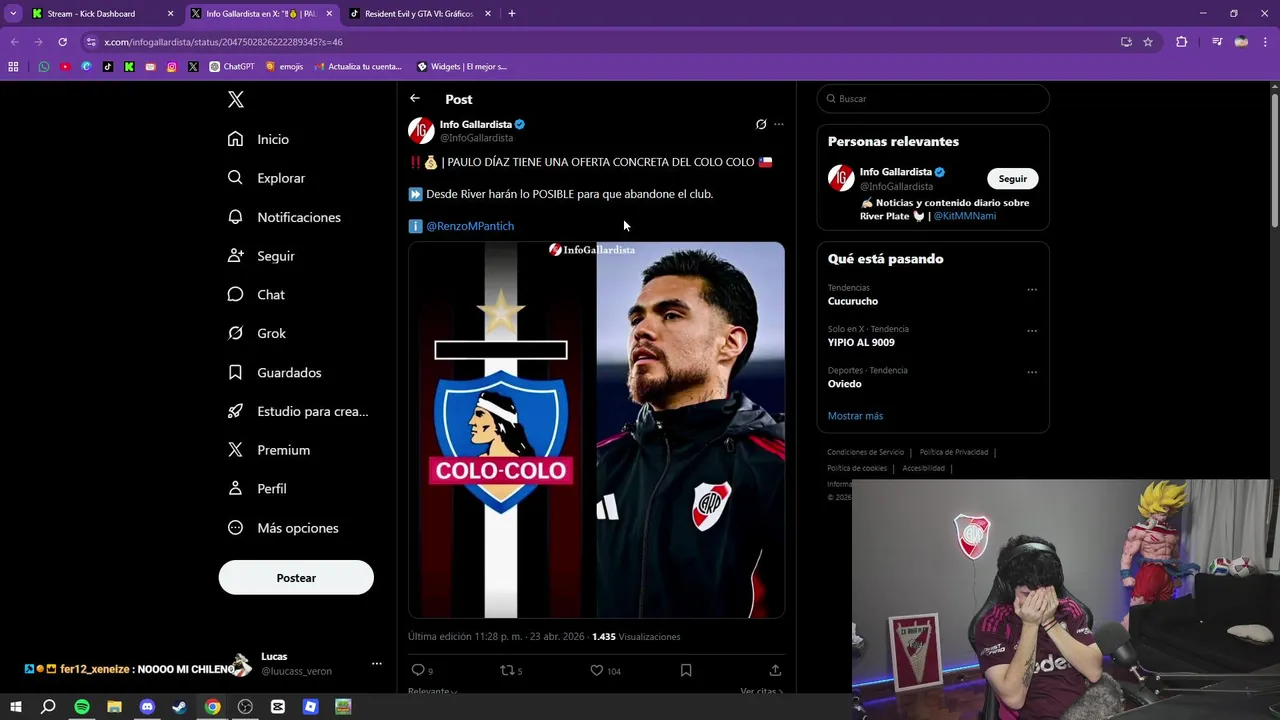
Task: Go to Inicio in X sidebar
Action: pos(259,139)
